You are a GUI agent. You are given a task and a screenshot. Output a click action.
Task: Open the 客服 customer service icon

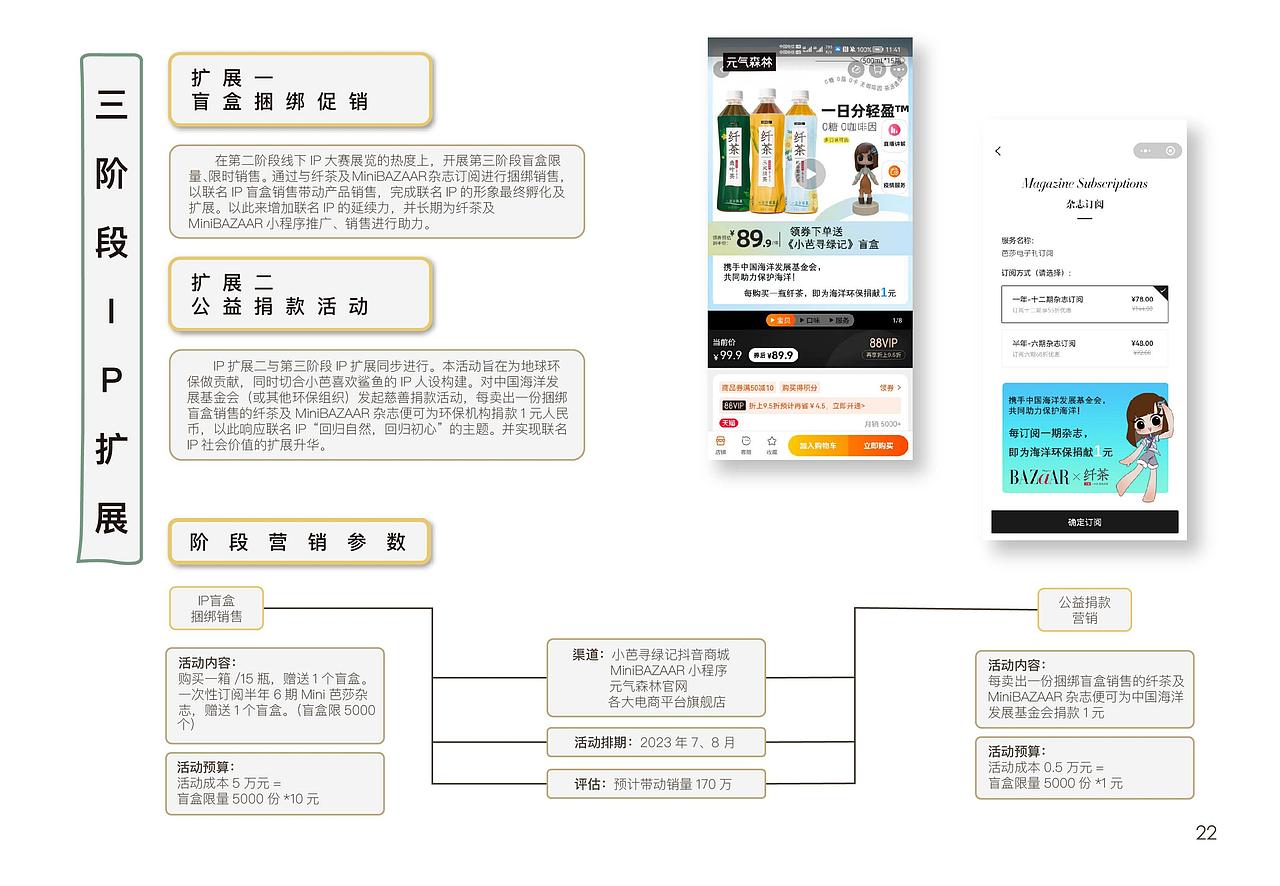point(746,445)
